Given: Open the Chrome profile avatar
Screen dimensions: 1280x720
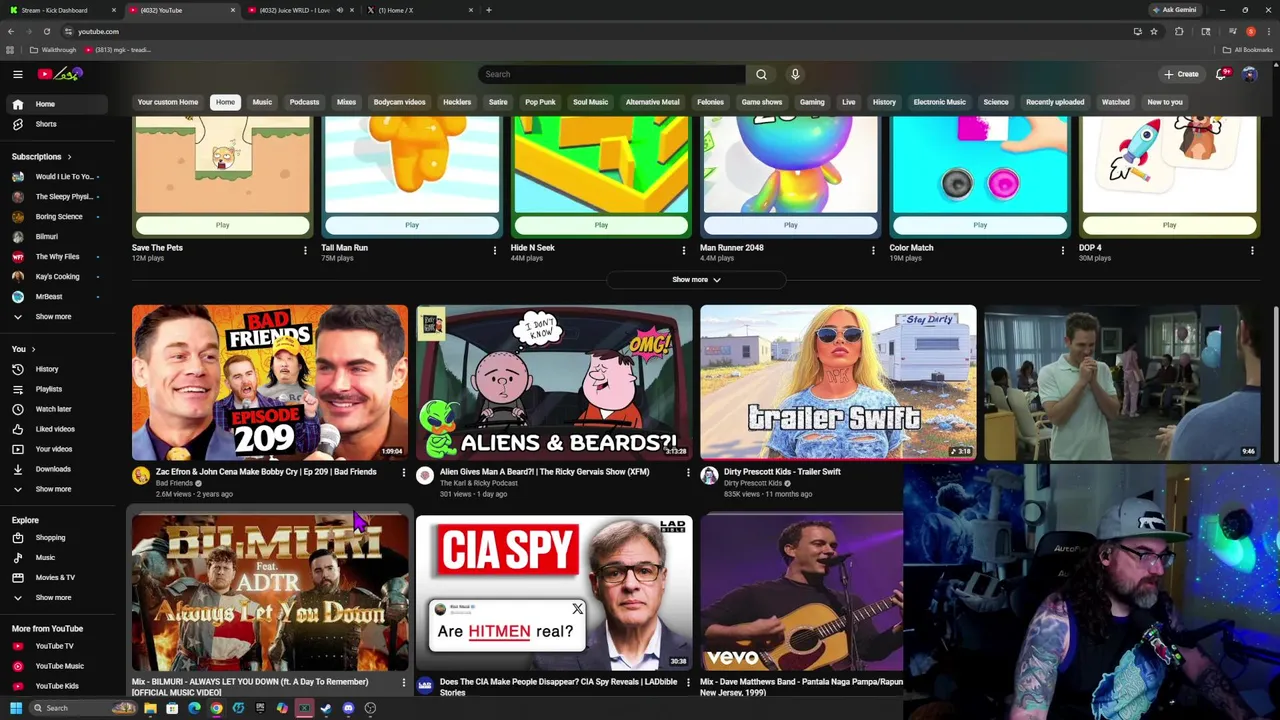Looking at the screenshot, I should click(x=1250, y=31).
